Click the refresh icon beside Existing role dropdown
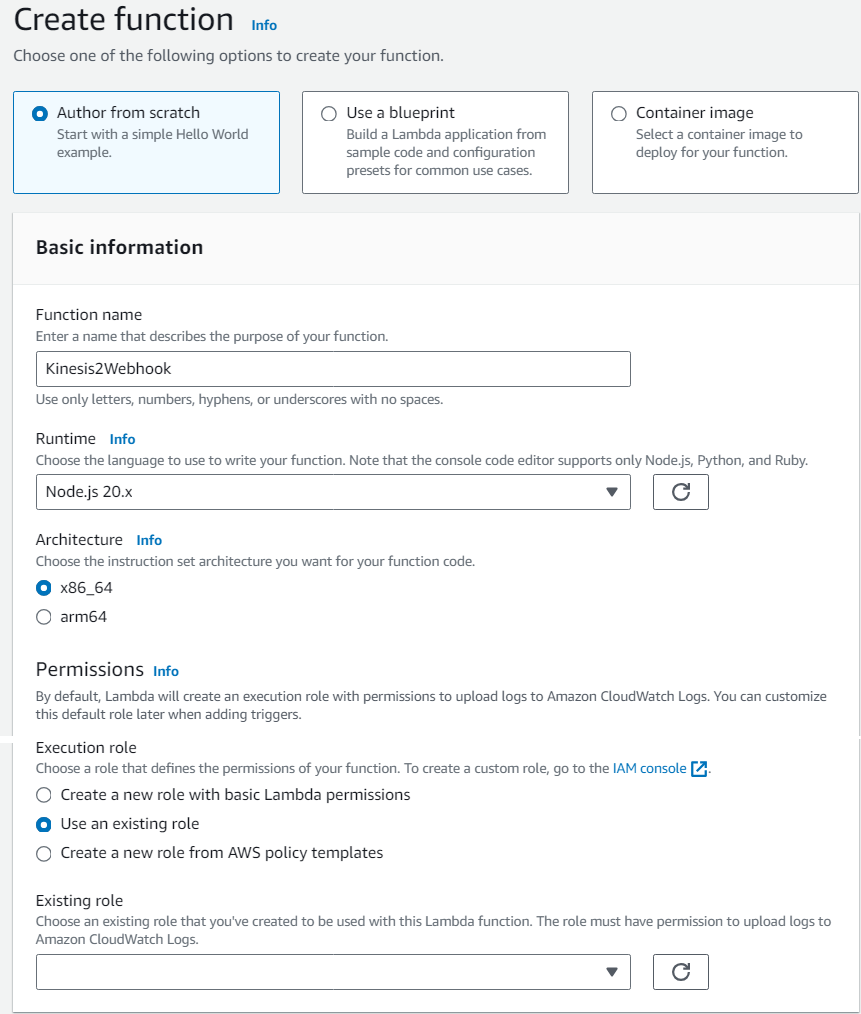861x1014 pixels. click(x=680, y=971)
